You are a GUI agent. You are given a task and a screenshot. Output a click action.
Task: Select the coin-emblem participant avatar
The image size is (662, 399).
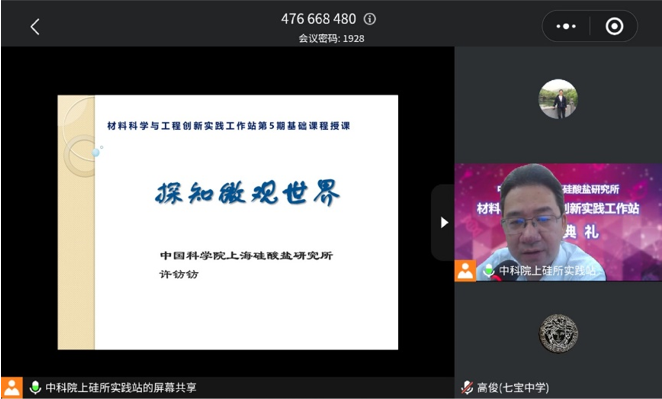point(558,334)
